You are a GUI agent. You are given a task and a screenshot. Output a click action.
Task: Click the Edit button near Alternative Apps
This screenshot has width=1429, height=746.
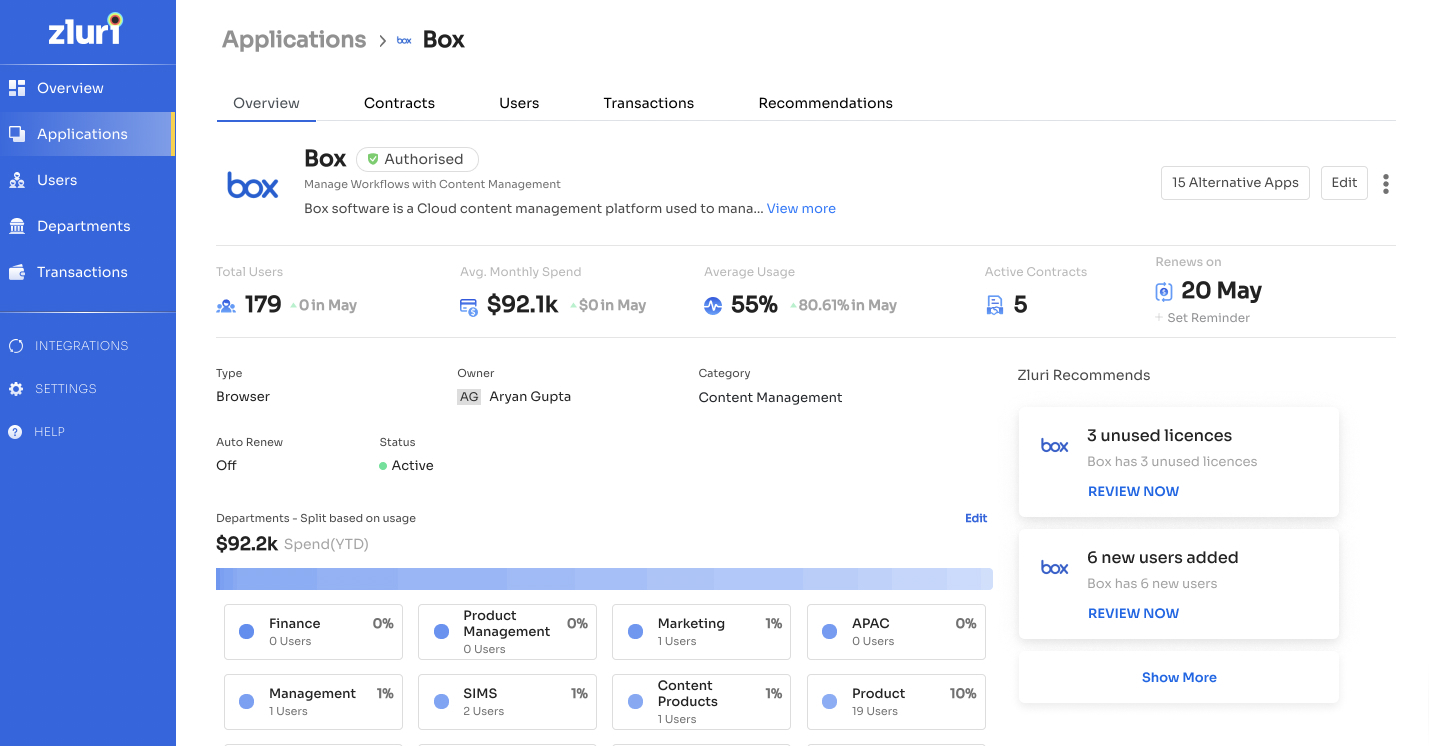pyautogui.click(x=1344, y=183)
